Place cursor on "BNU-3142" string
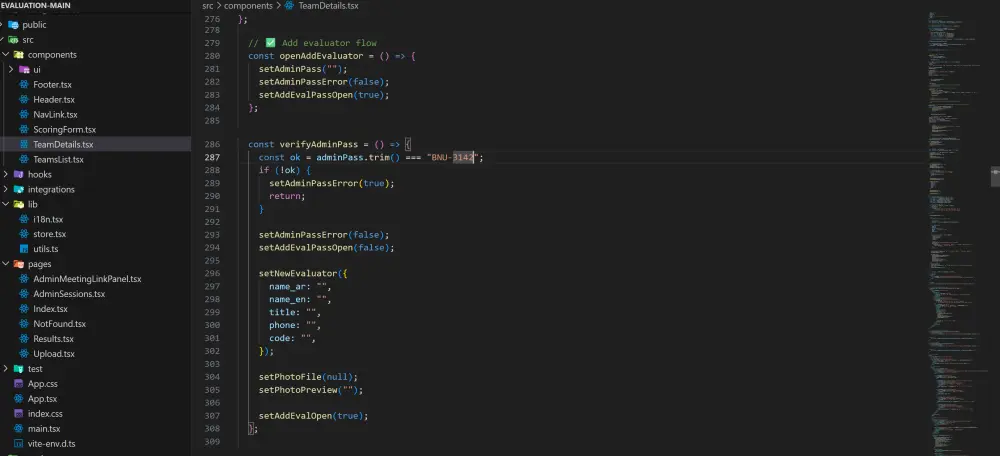Viewport: 1000px width, 456px height. pos(455,158)
